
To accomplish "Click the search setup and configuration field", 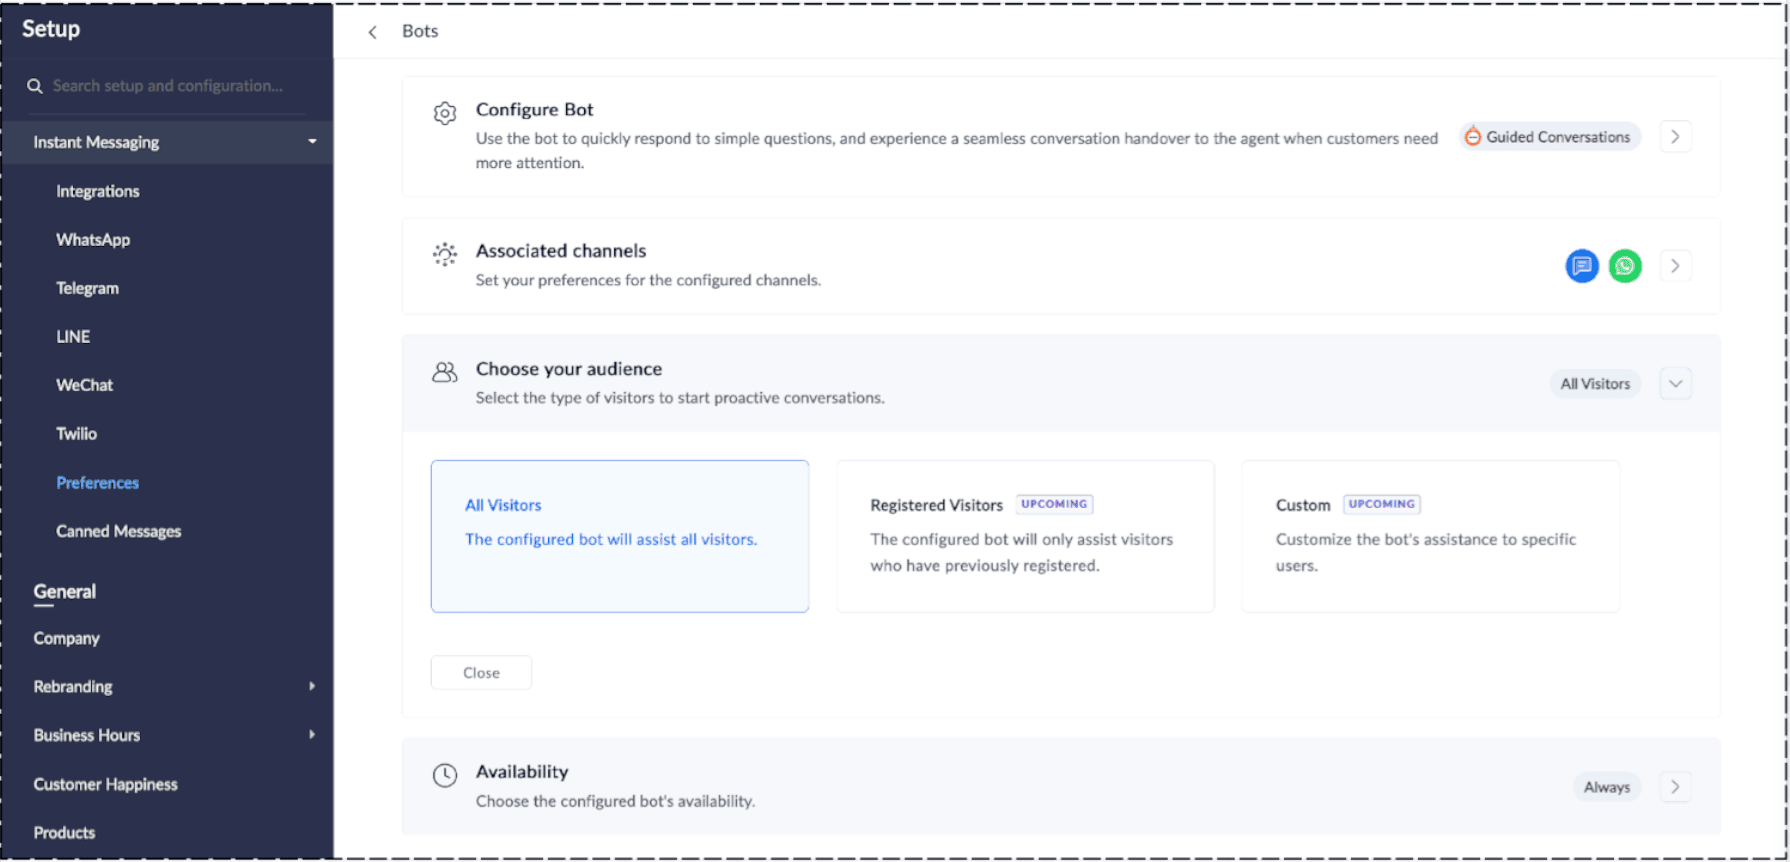I will 168,86.
